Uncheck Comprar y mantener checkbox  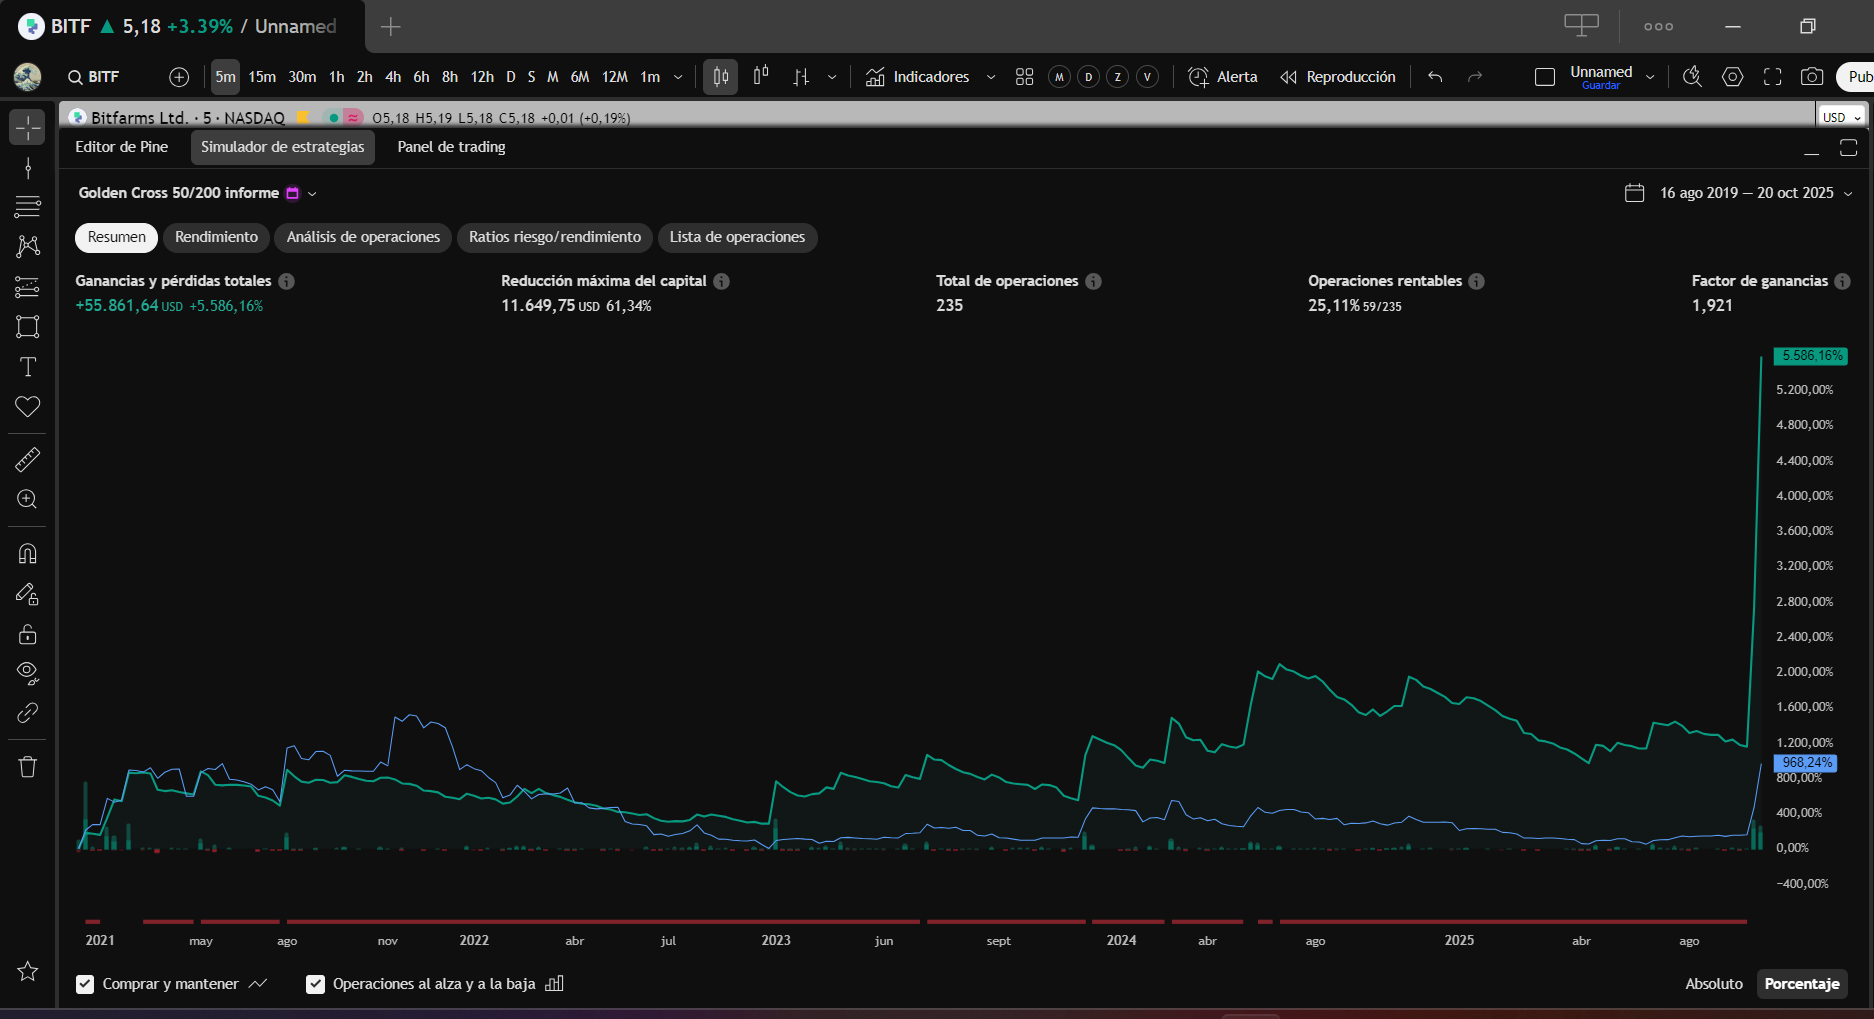coord(85,984)
